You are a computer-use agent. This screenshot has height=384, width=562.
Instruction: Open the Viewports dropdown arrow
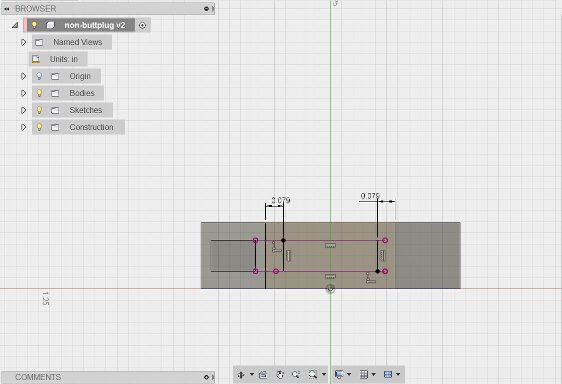(x=398, y=375)
